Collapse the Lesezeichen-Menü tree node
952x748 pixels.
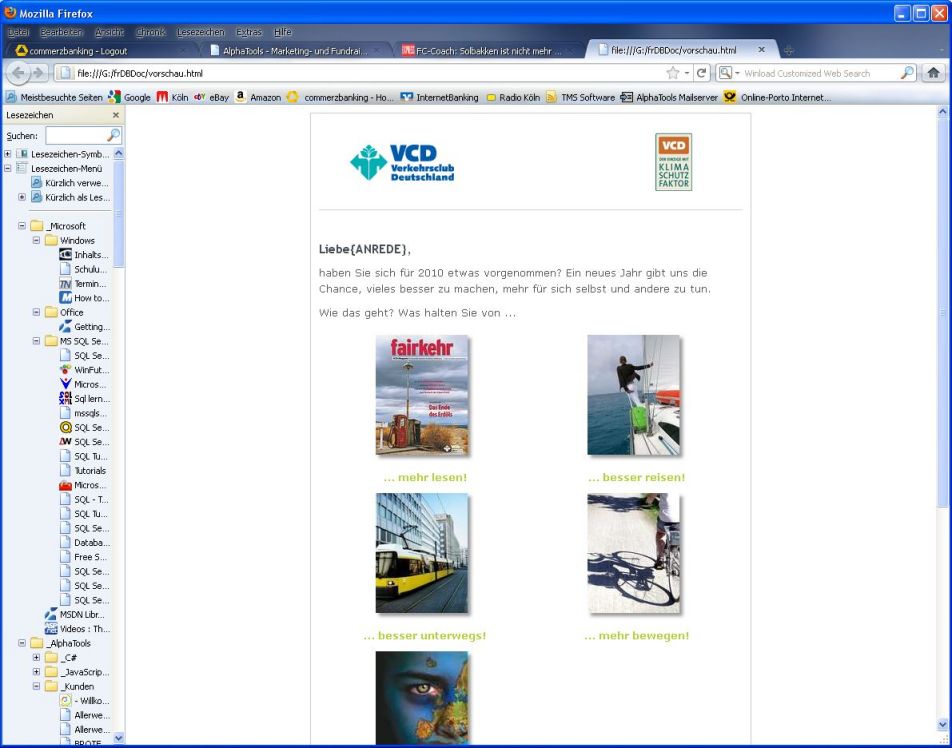point(7,169)
